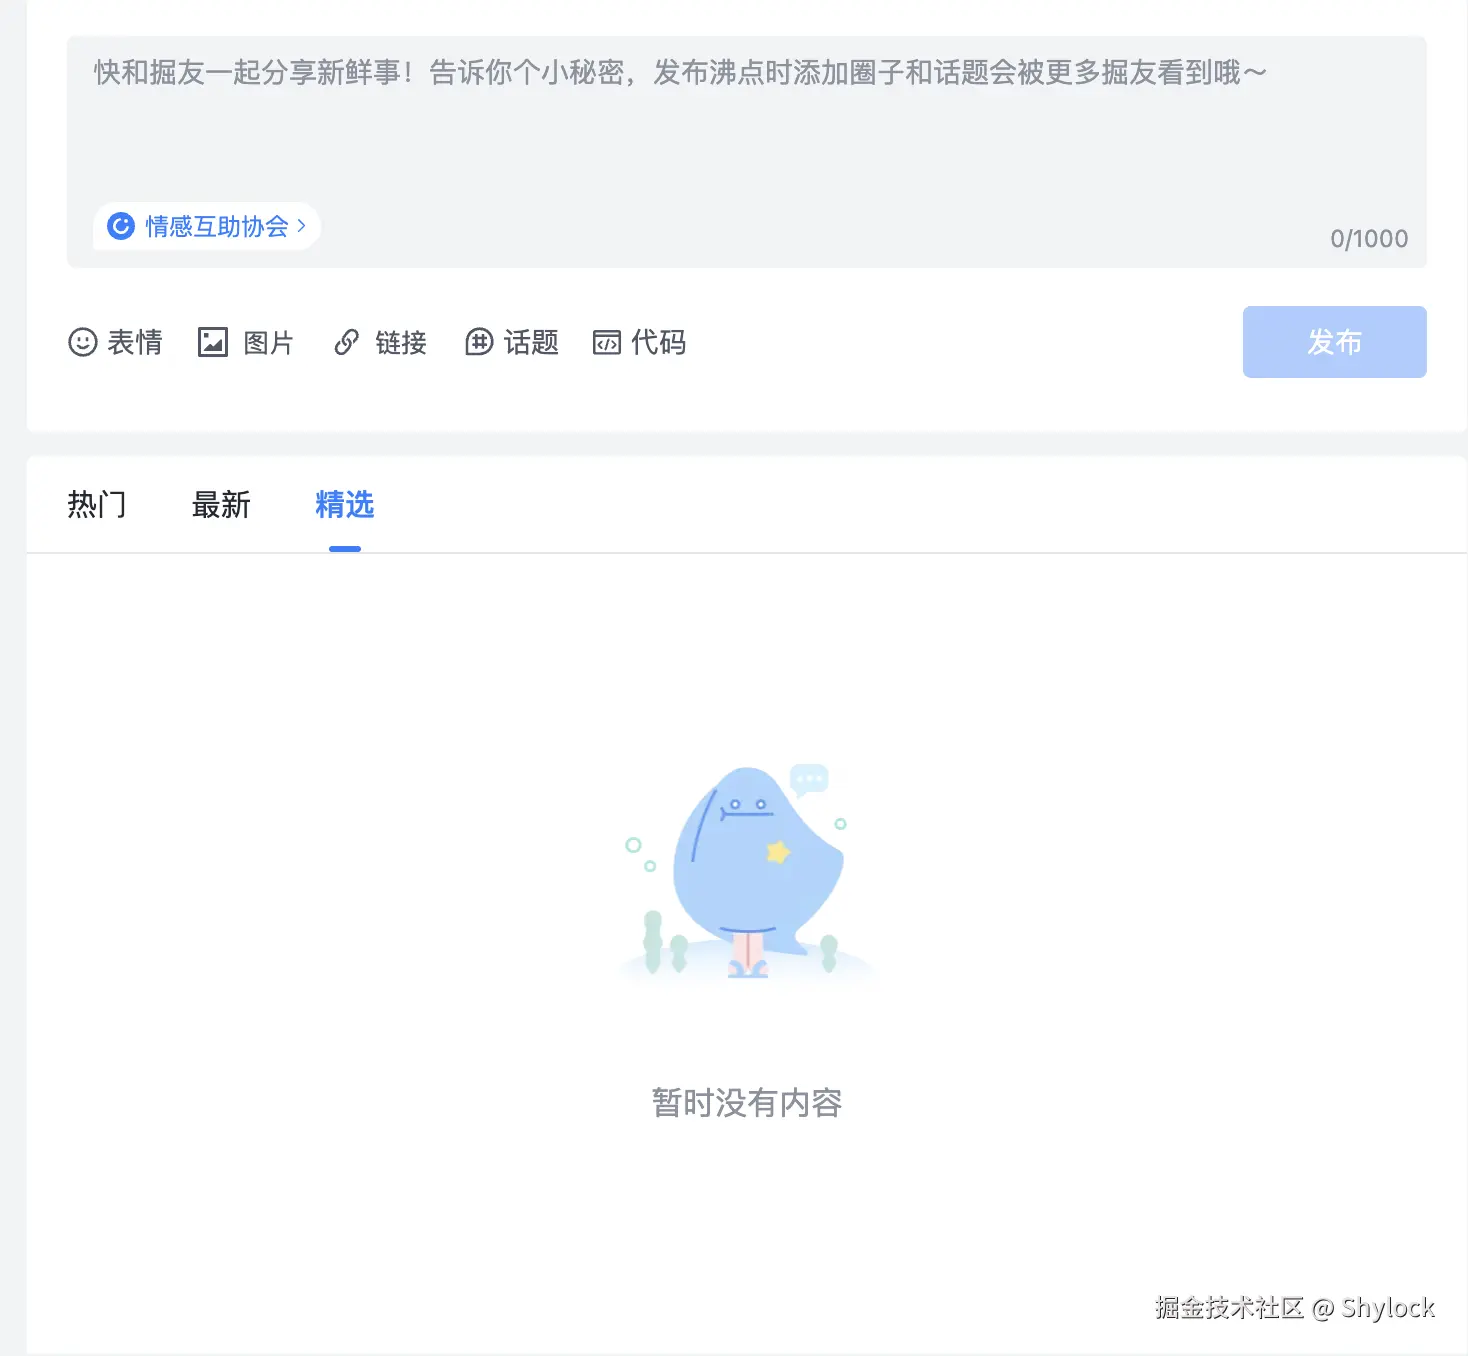Click the 图片 image upload icon
The width and height of the screenshot is (1468, 1356).
pos(245,342)
